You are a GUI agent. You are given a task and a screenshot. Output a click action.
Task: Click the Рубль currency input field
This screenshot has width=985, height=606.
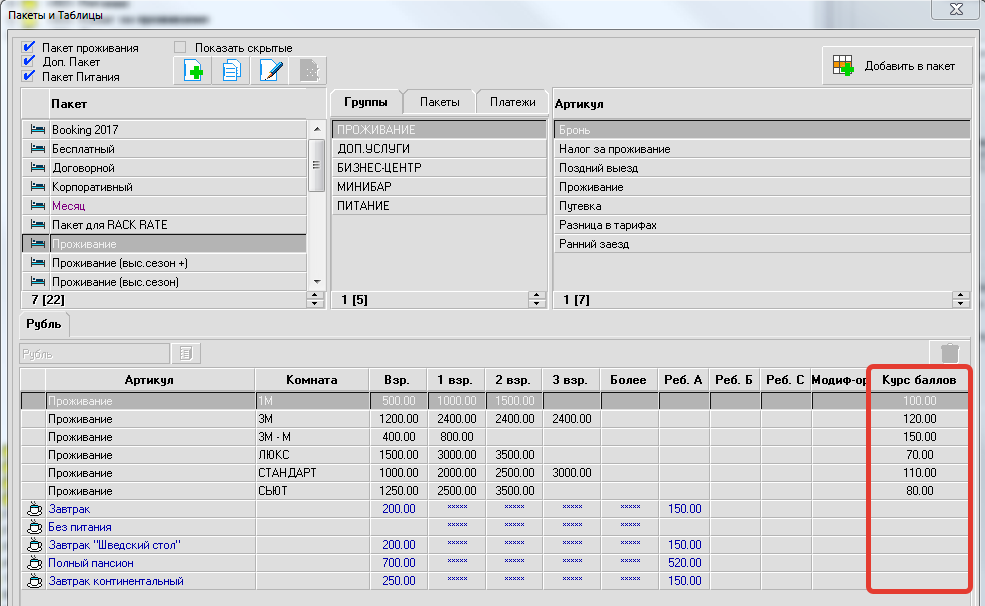pos(93,353)
